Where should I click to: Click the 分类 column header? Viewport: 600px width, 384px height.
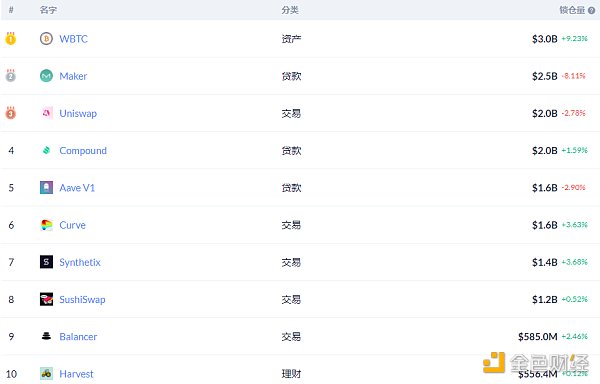(x=290, y=10)
